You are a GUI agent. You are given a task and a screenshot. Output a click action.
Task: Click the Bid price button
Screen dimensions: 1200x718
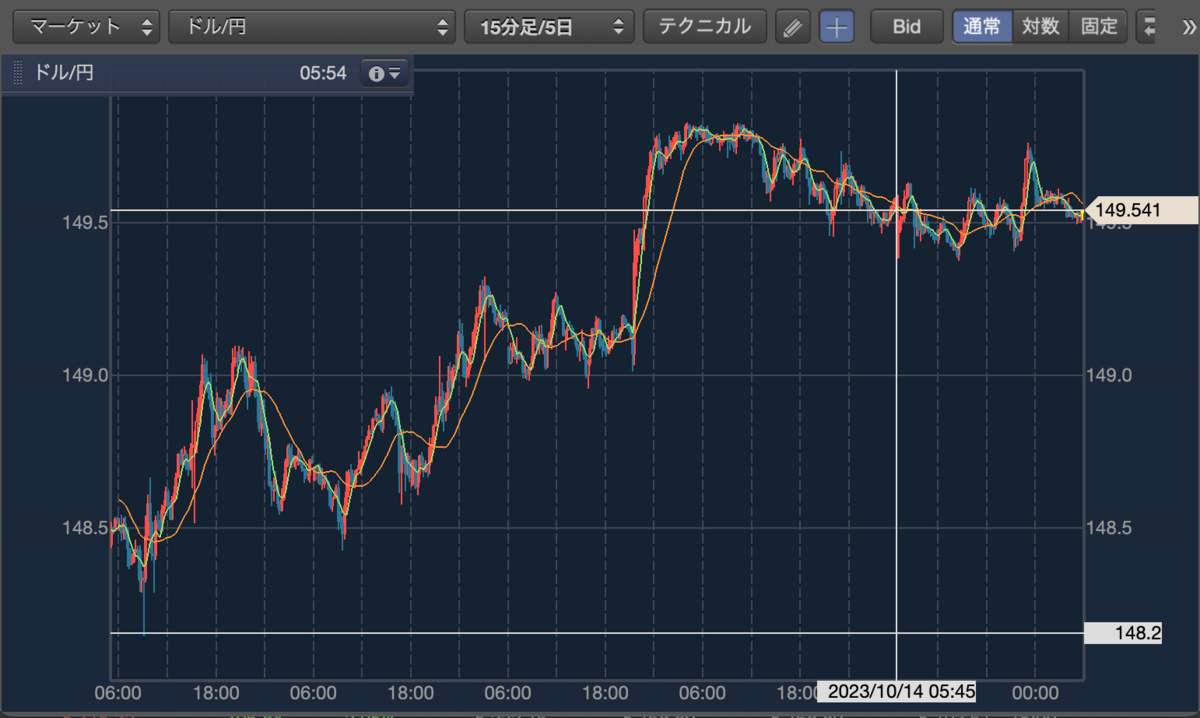[906, 27]
